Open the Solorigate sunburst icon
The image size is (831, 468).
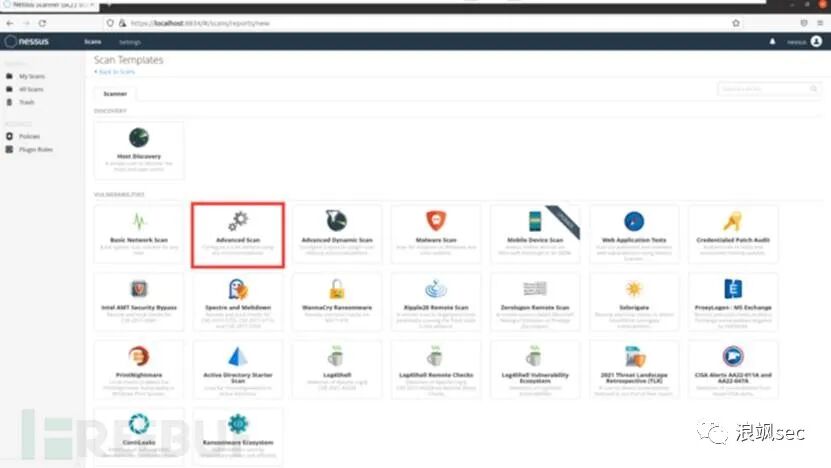click(x=634, y=289)
